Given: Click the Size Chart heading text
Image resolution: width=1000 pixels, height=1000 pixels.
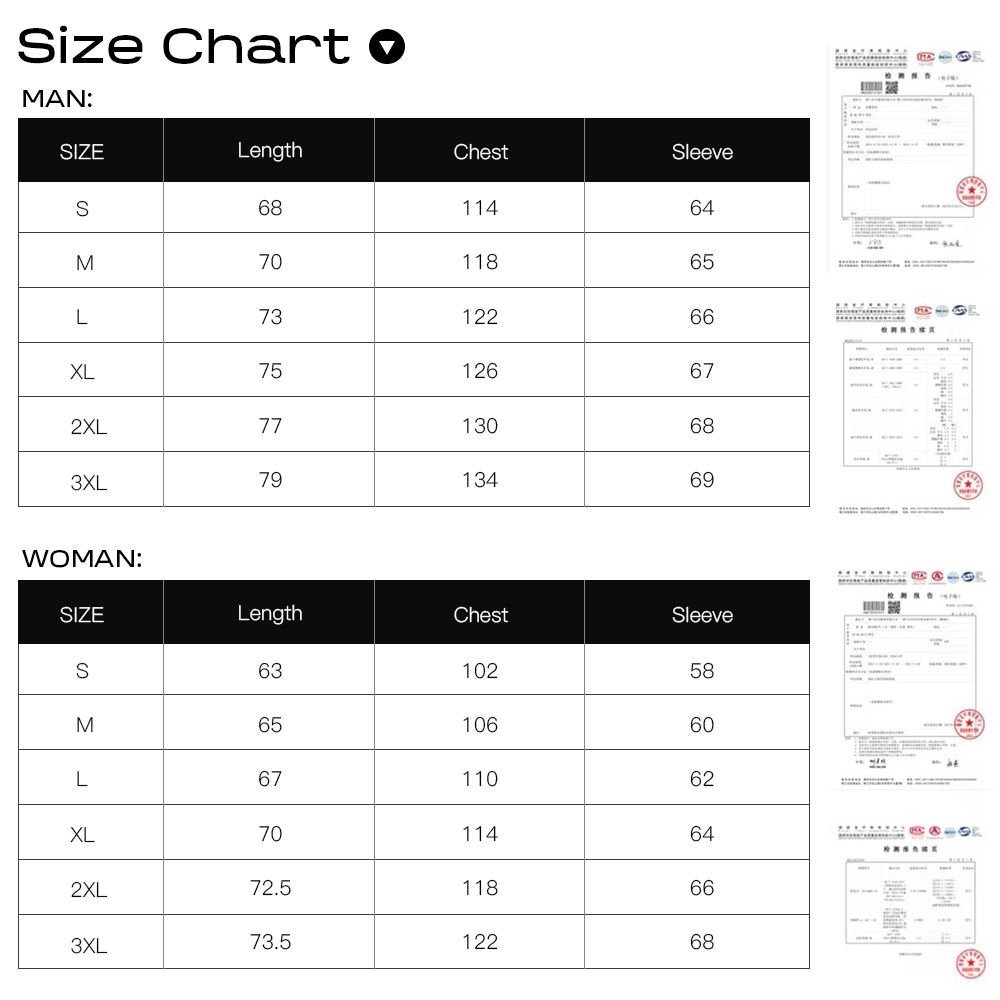Looking at the screenshot, I should pyautogui.click(x=185, y=47).
